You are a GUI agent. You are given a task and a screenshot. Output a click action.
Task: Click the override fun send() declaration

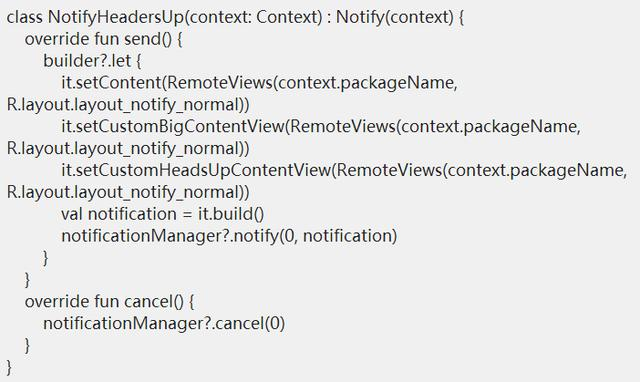pos(99,39)
